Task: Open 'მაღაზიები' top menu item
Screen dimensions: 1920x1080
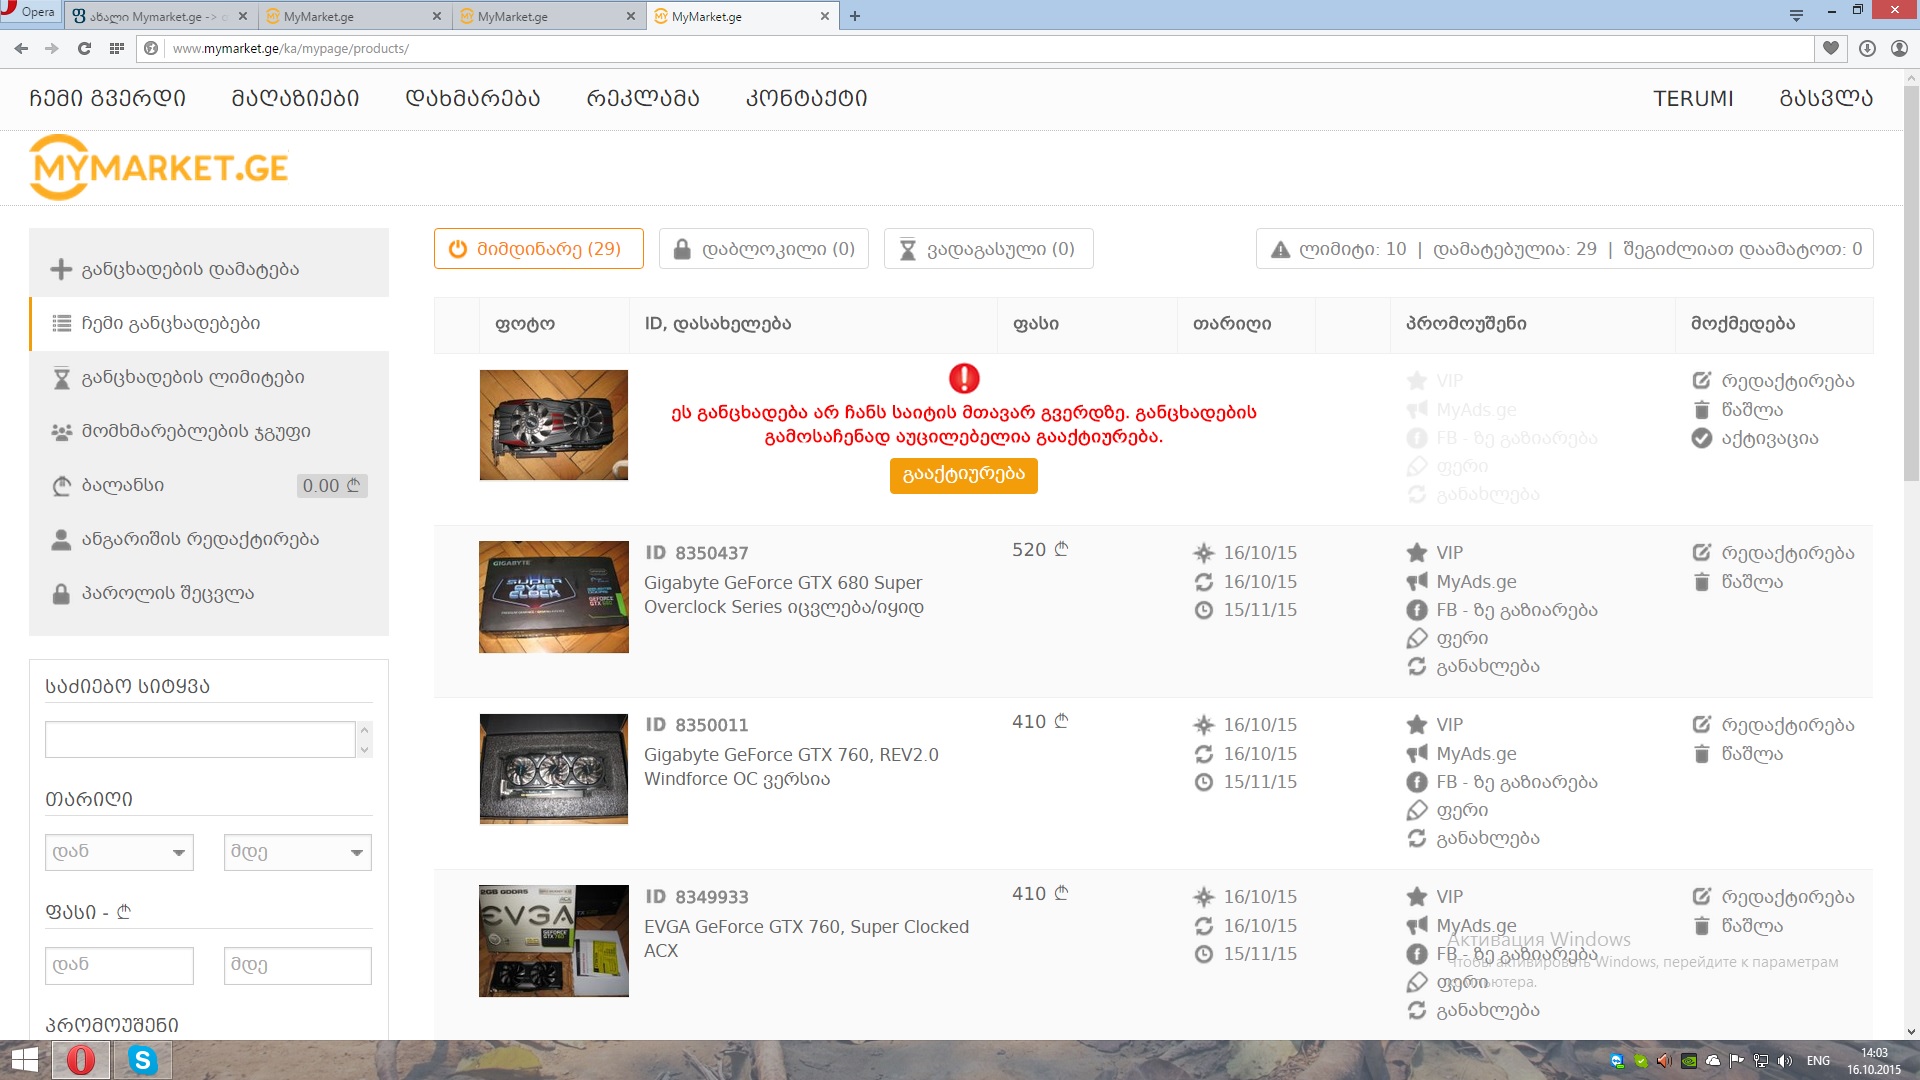Action: (295, 98)
